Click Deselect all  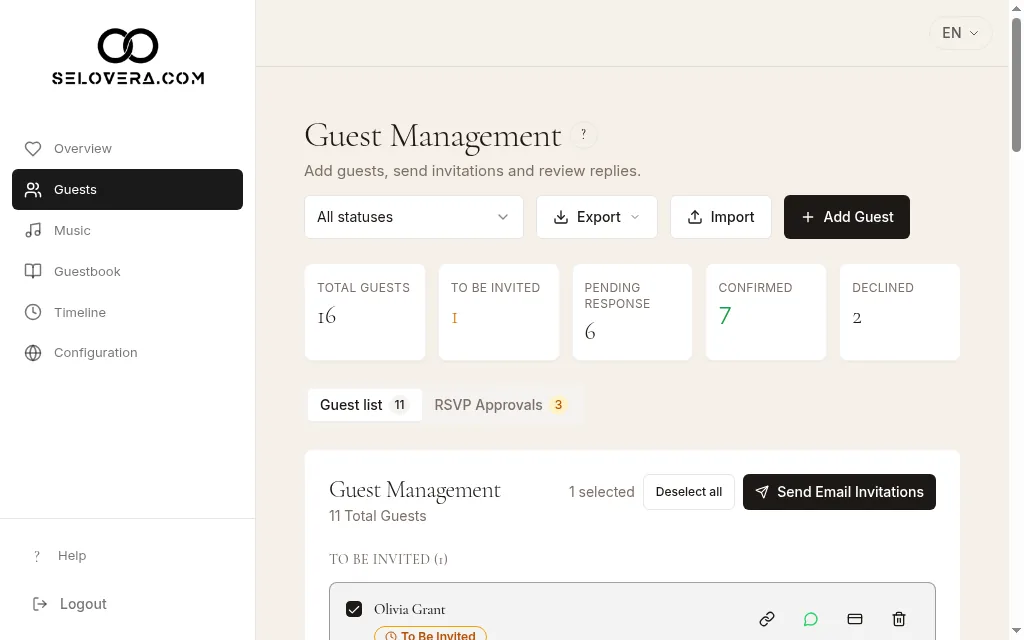(x=688, y=492)
